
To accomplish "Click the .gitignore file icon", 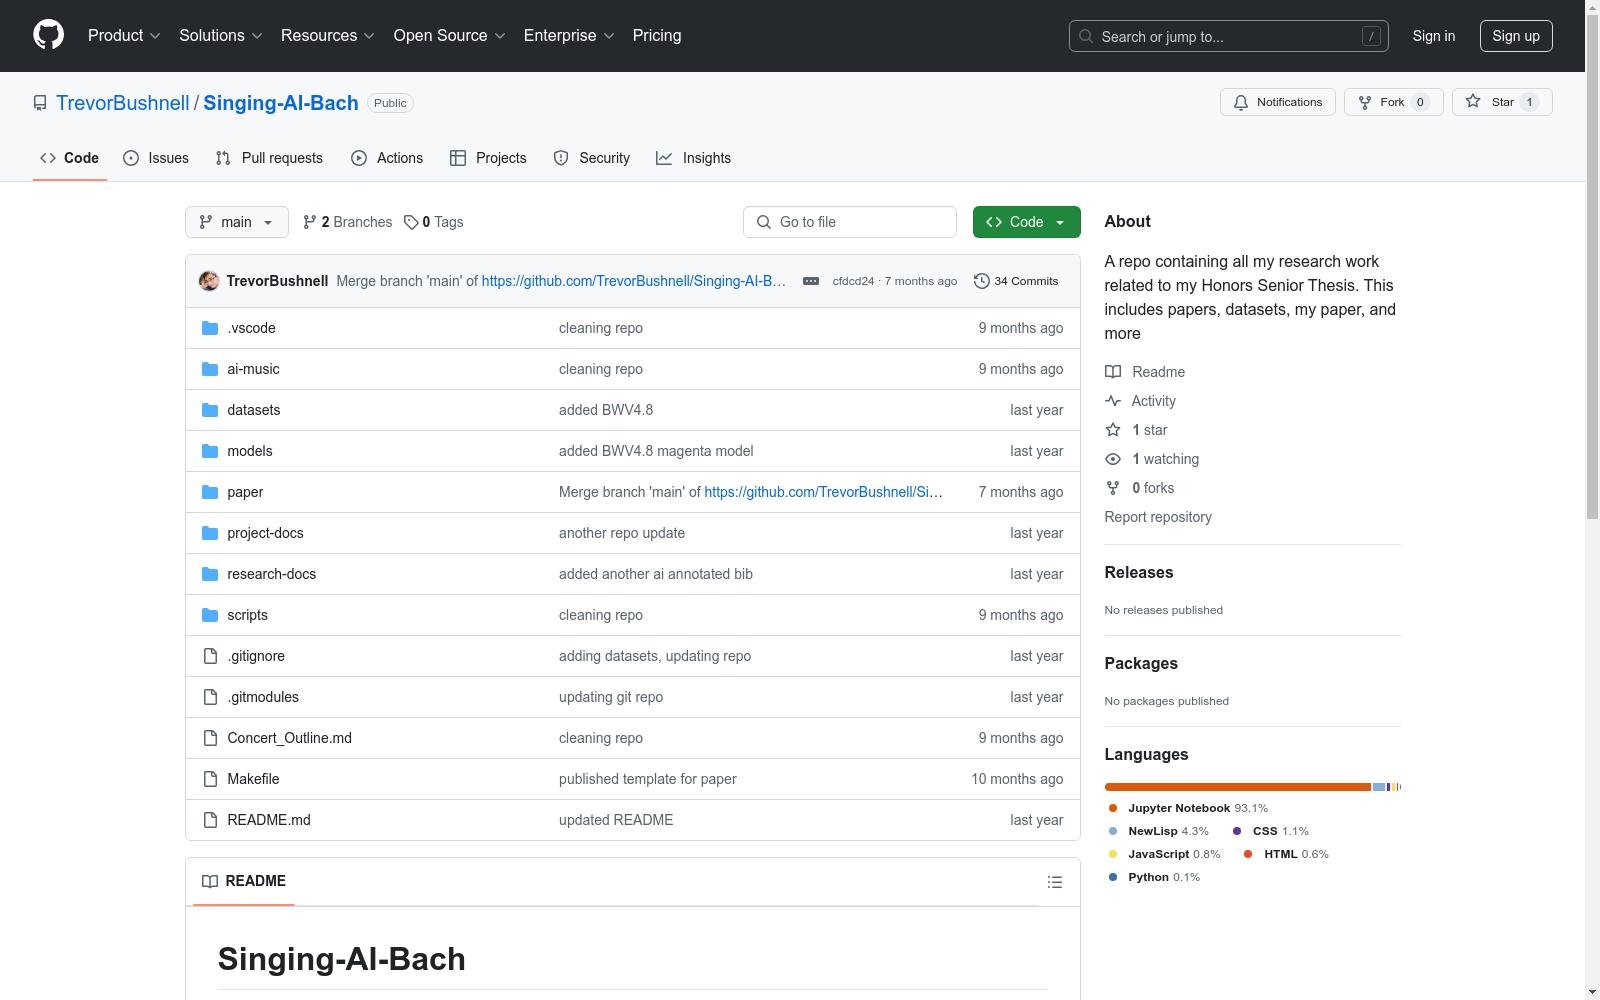I will pos(210,656).
